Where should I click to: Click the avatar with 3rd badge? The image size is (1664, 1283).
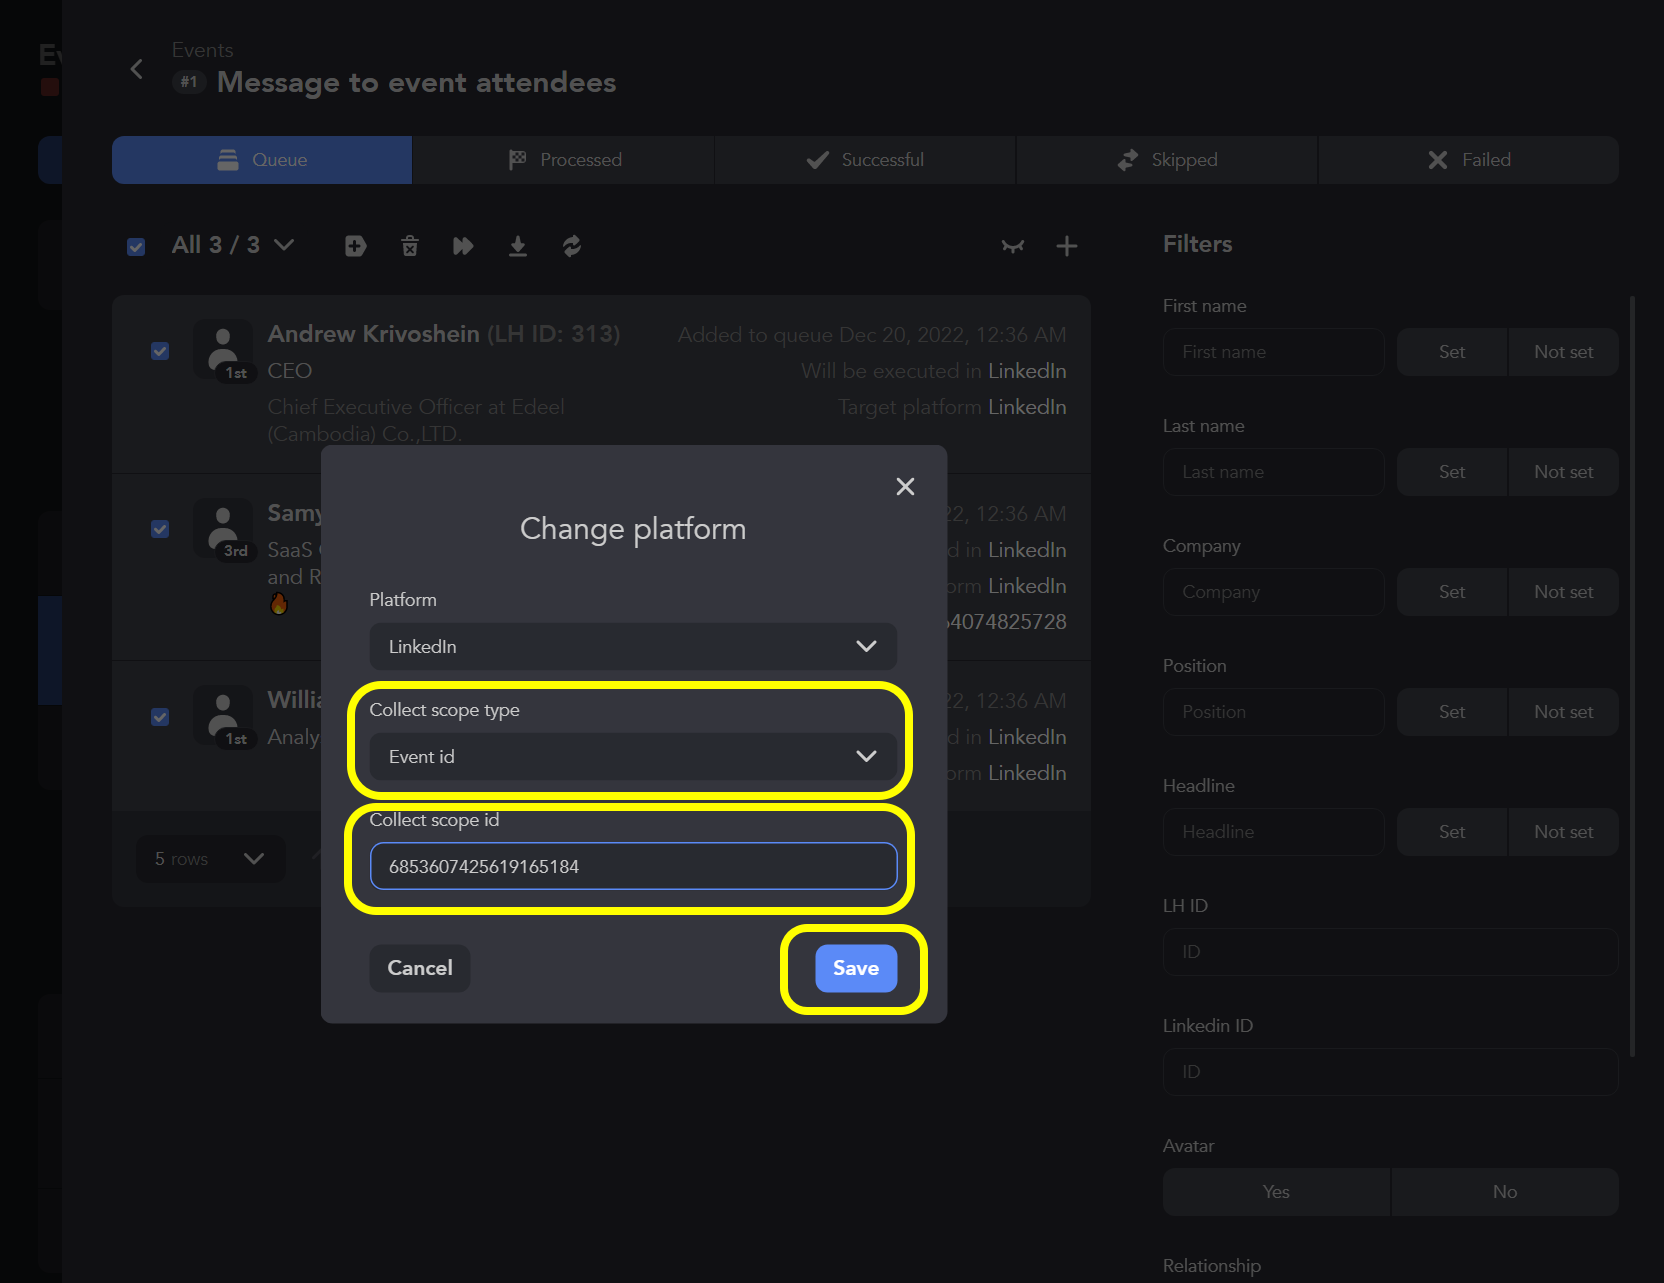(223, 527)
